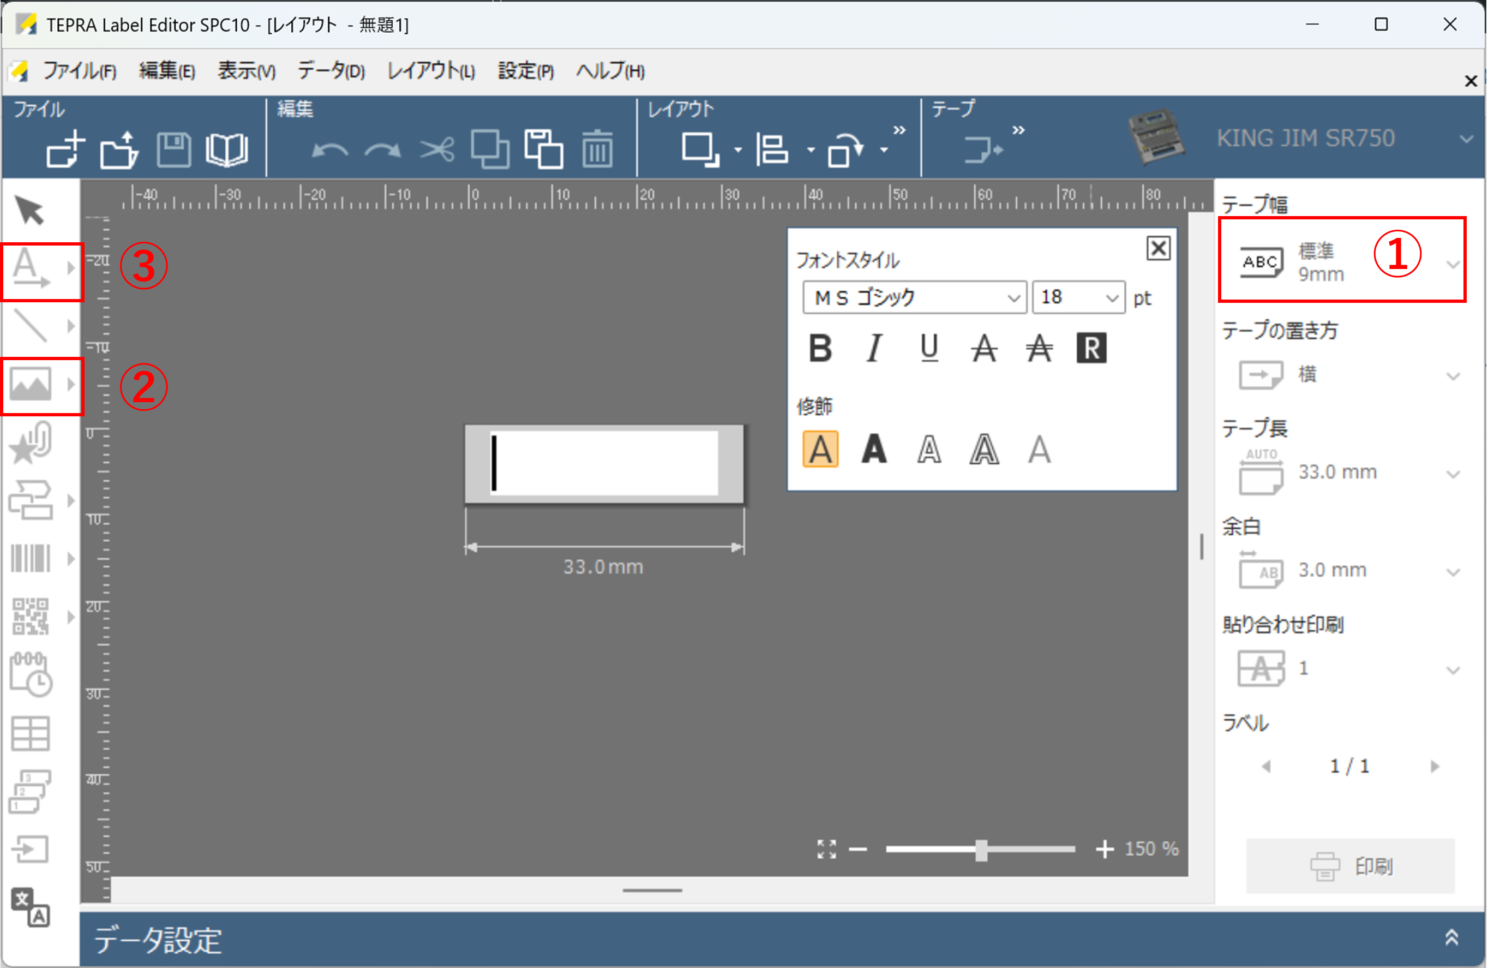Toggle single strikethrough font style
The height and width of the screenshot is (968, 1500).
point(984,348)
